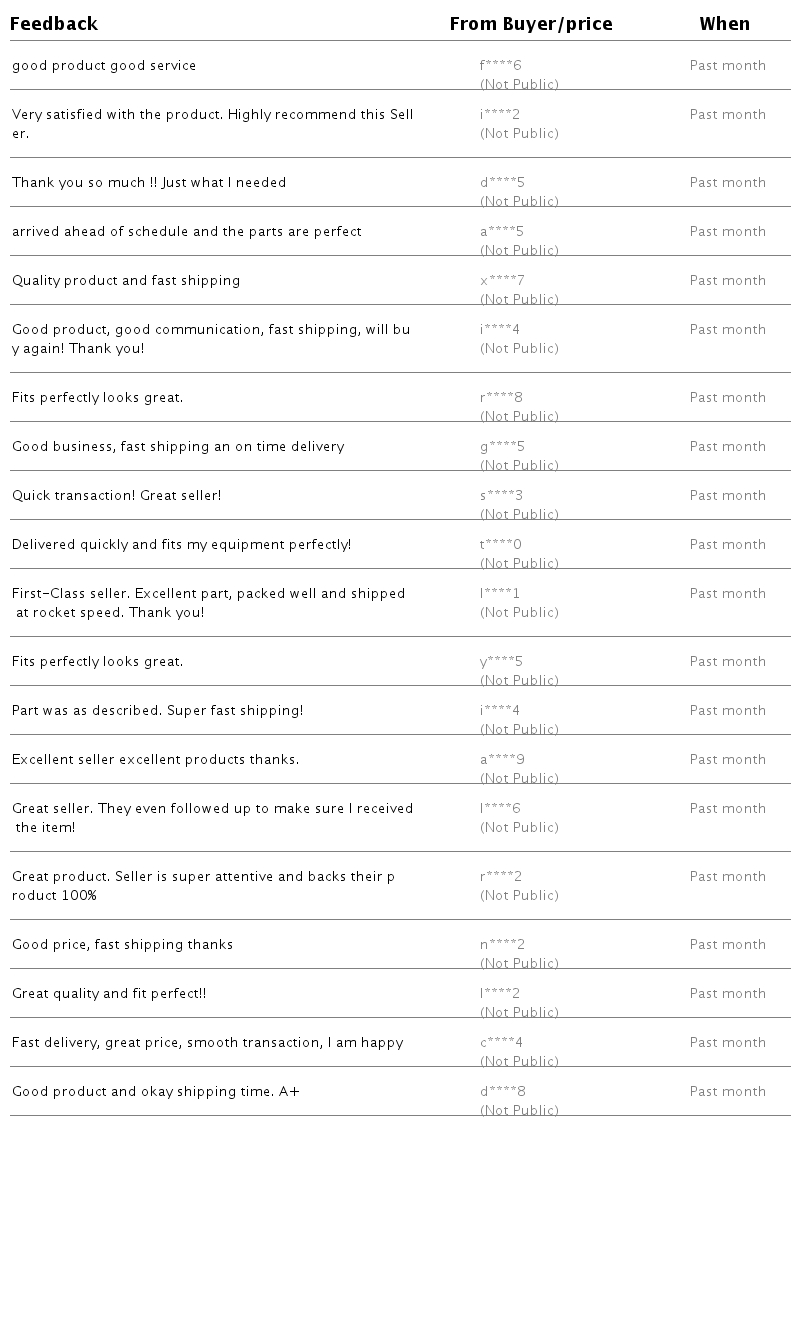Click the When column header
The width and height of the screenshot is (800, 1340).
[x=724, y=24]
